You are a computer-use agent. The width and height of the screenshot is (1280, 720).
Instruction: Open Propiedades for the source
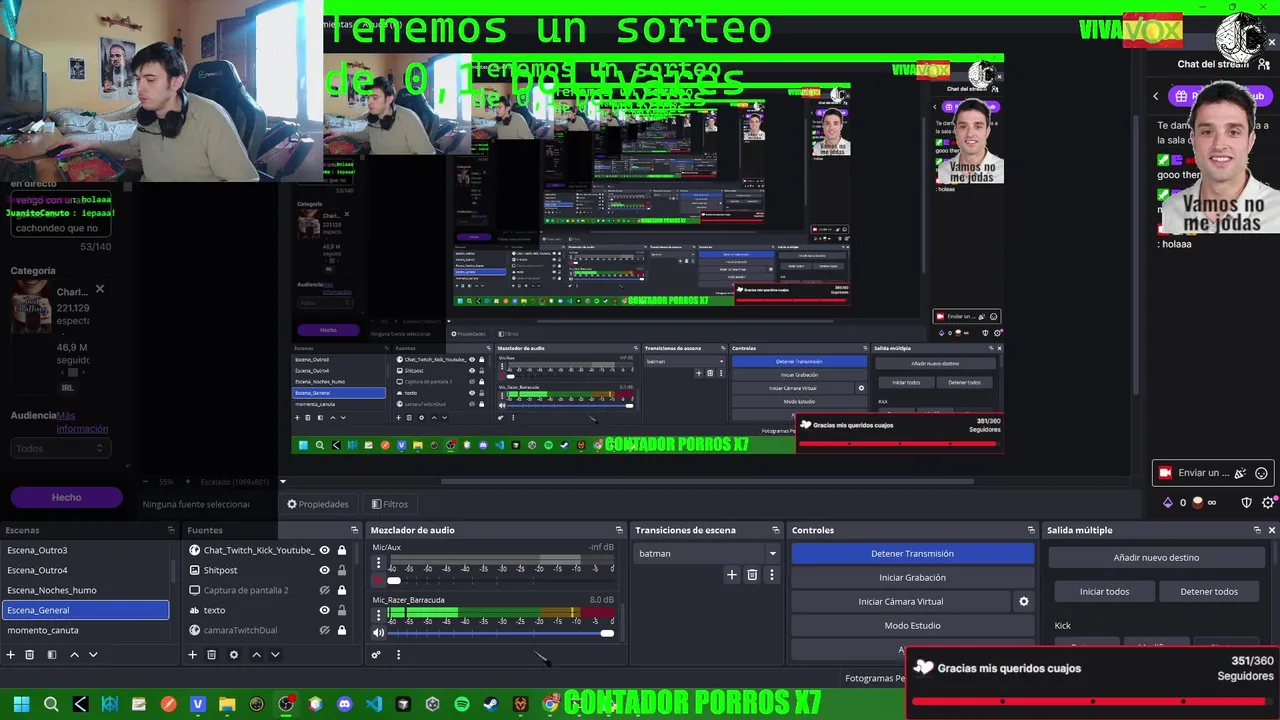click(318, 504)
